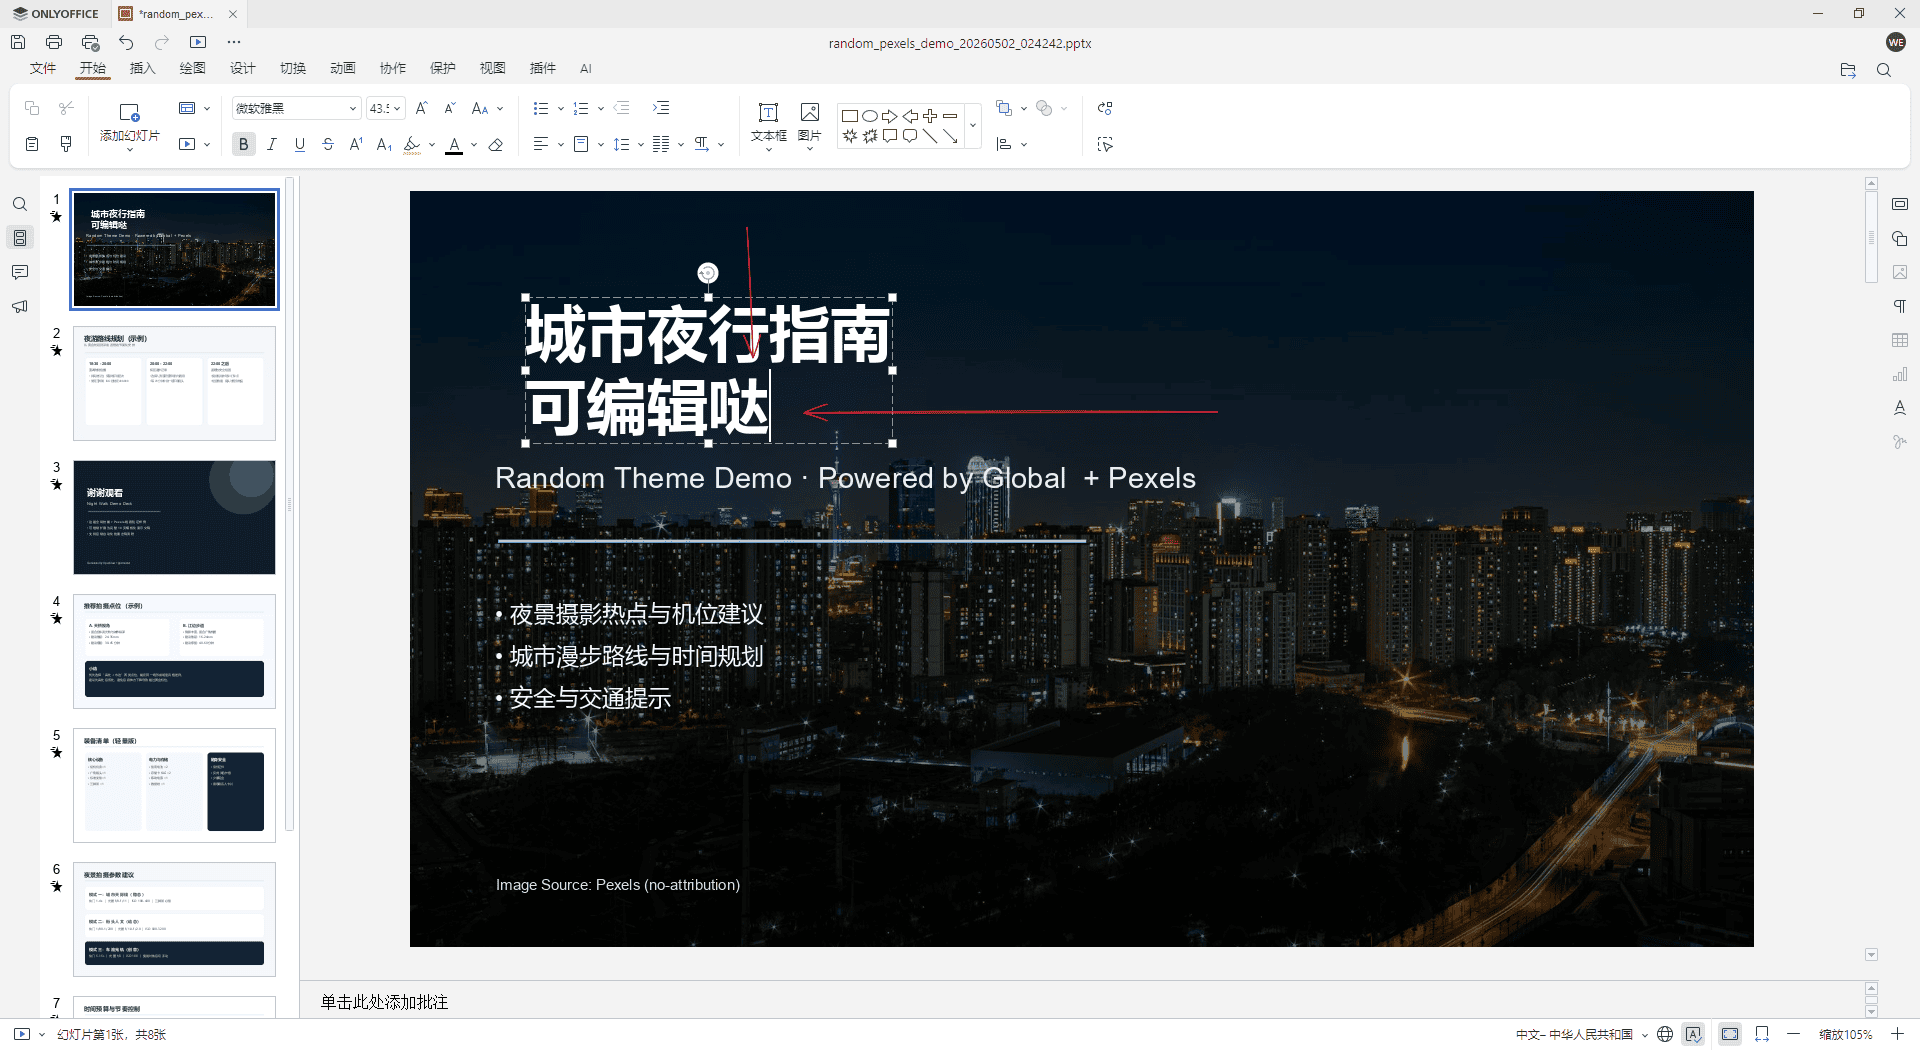Viewport: 1920px width, 1050px height.
Task: Set the document language with the globe icon
Action: click(1665, 1034)
